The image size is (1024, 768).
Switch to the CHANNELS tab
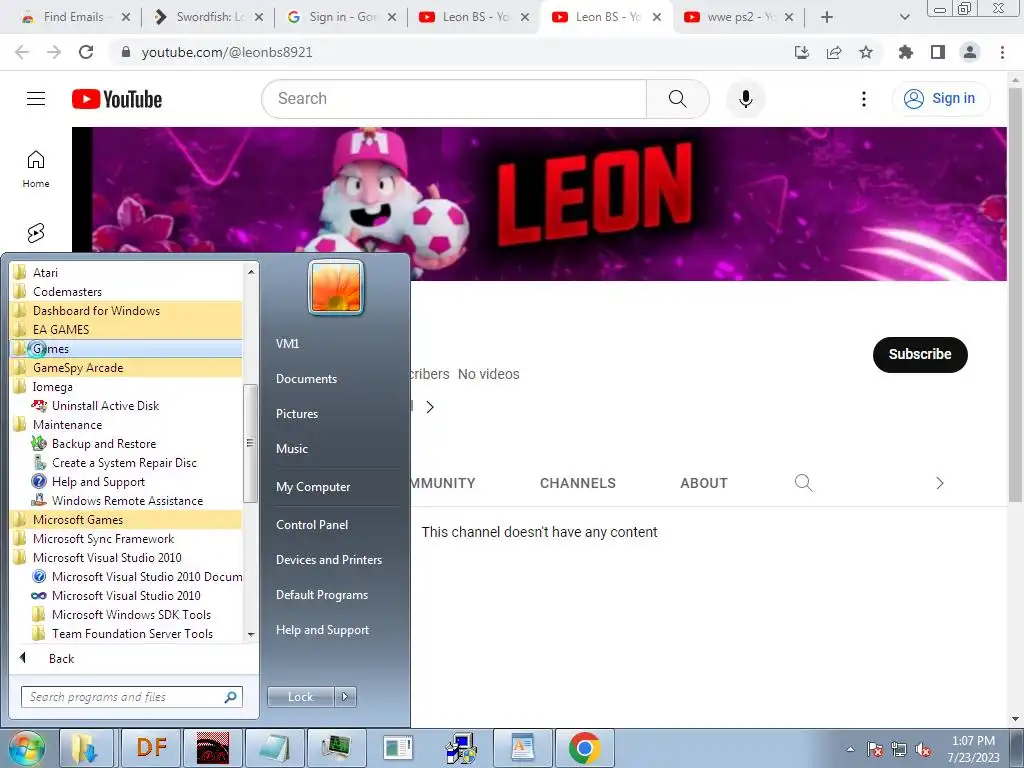(577, 483)
